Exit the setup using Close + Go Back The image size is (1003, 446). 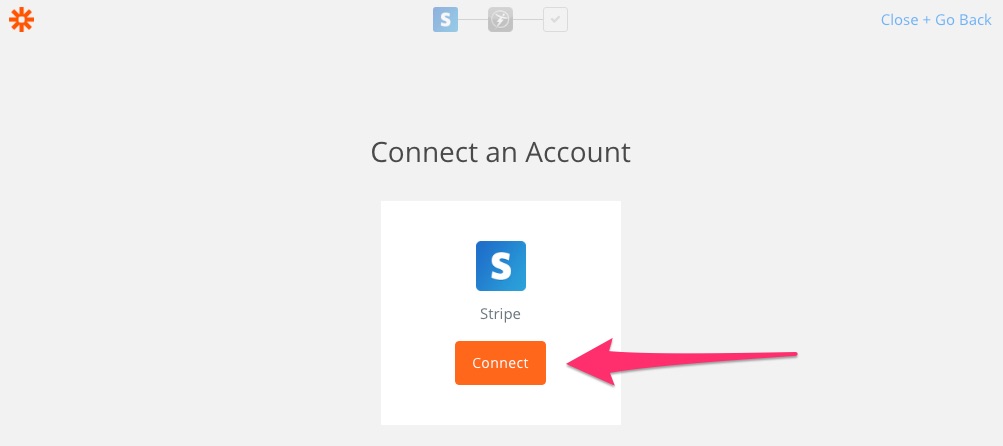[x=936, y=20]
